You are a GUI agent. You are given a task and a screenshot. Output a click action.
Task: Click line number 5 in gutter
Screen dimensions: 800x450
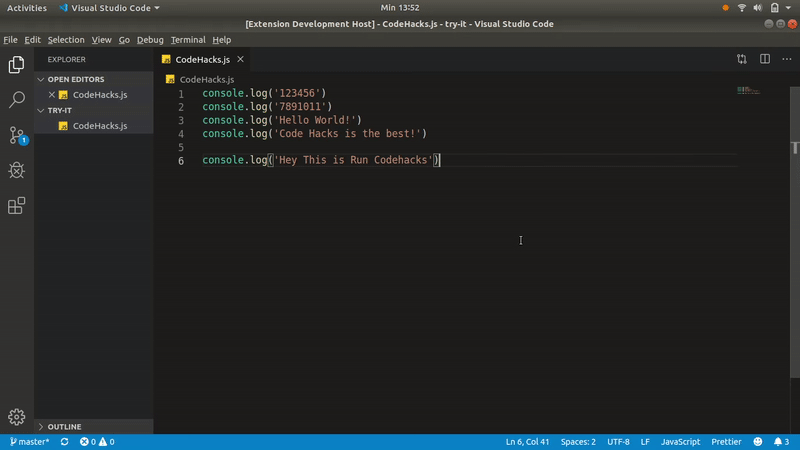[181, 147]
